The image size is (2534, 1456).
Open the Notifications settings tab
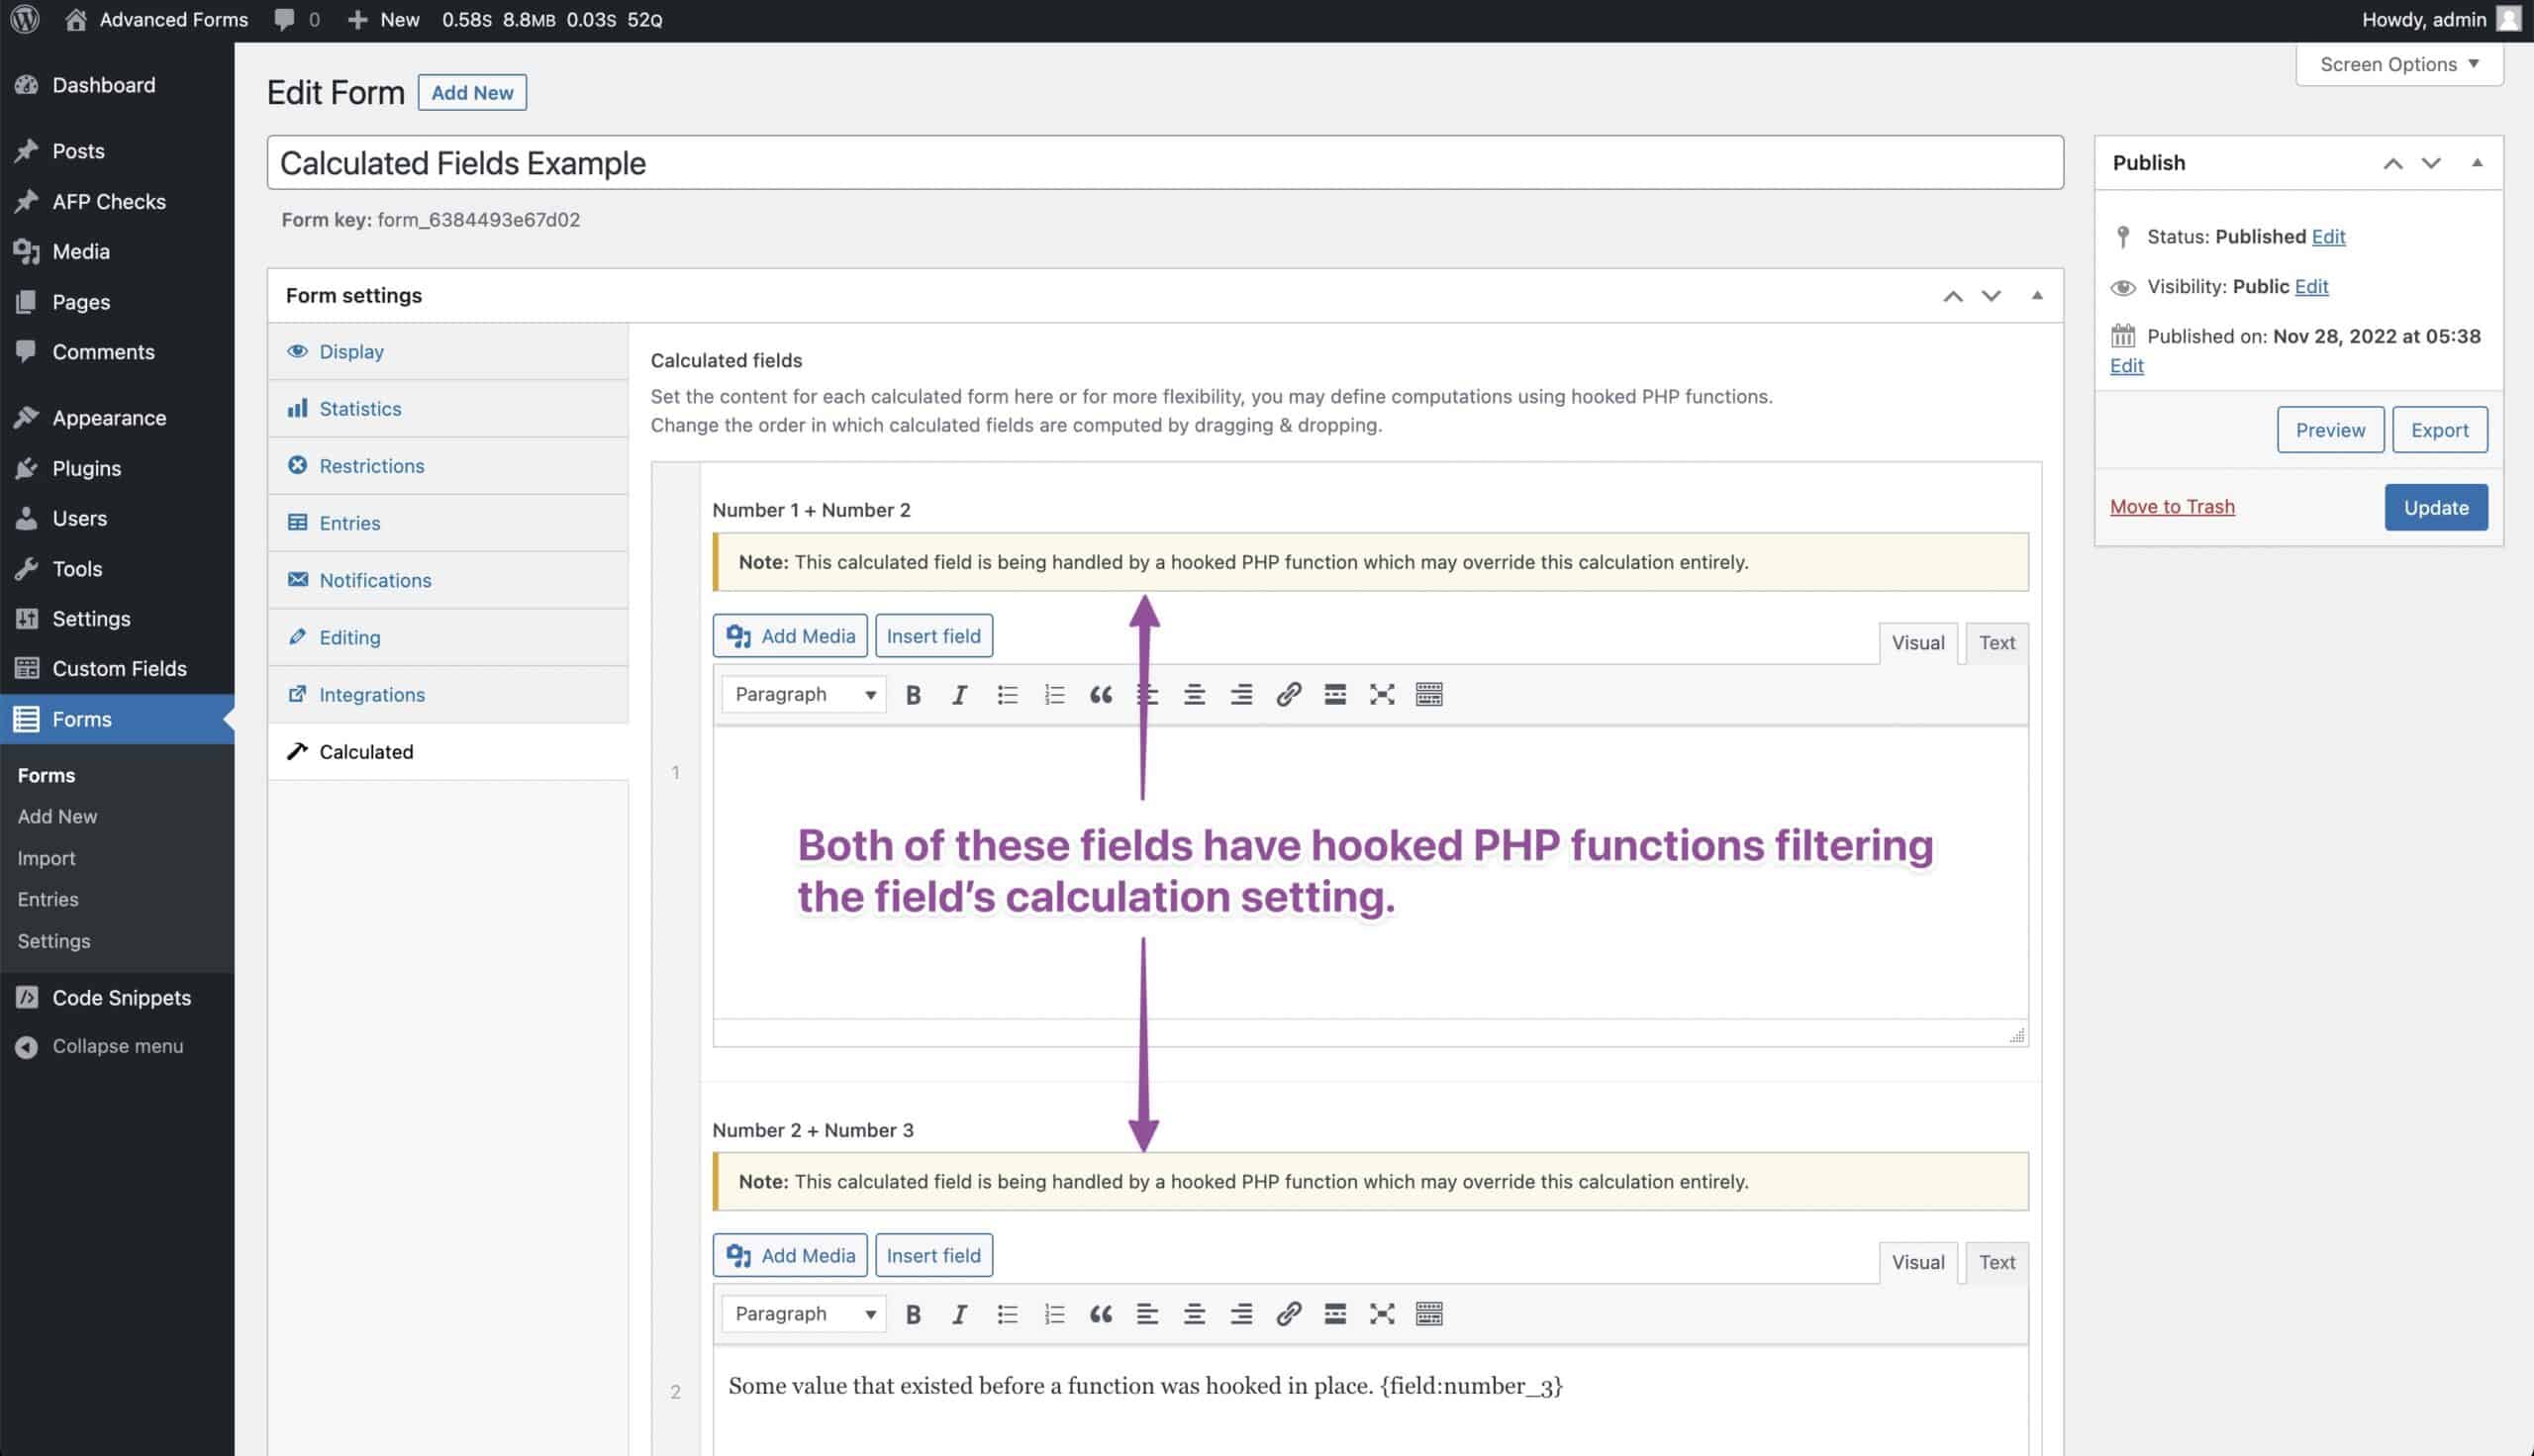point(375,581)
